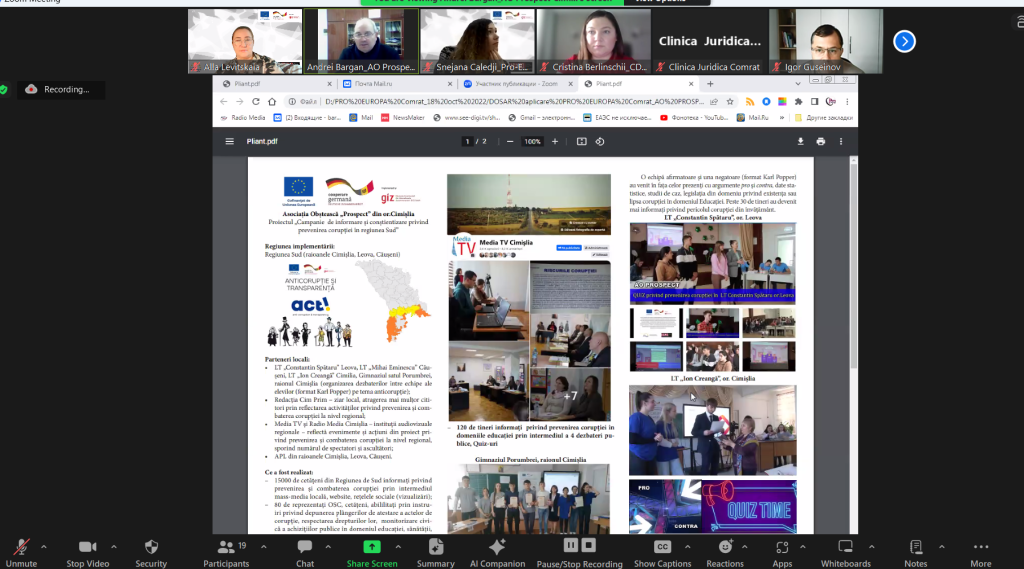Open the Security shield menu

[x=151, y=553]
